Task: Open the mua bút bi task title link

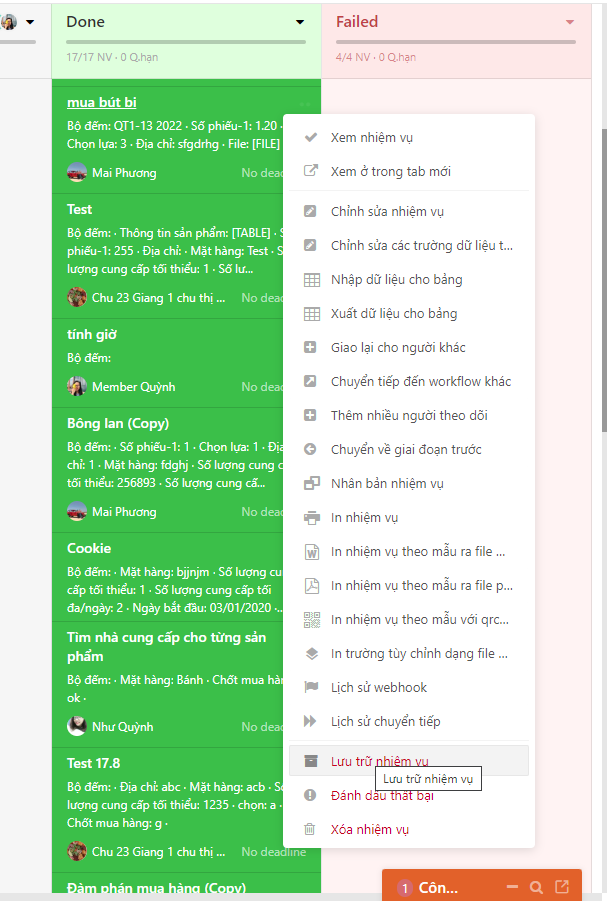Action: pyautogui.click(x=102, y=102)
